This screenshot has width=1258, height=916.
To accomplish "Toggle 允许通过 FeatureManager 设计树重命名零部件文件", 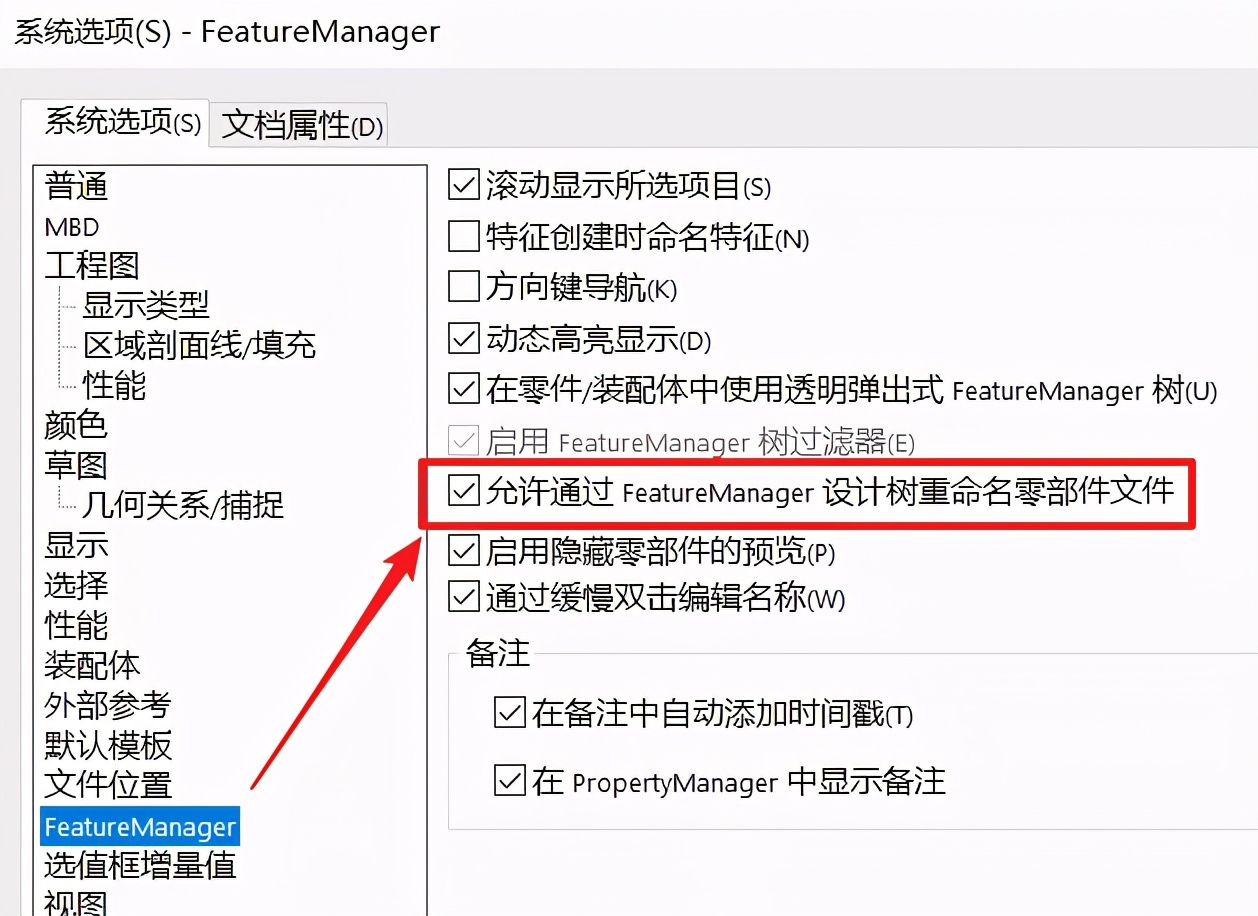I will click(x=463, y=493).
